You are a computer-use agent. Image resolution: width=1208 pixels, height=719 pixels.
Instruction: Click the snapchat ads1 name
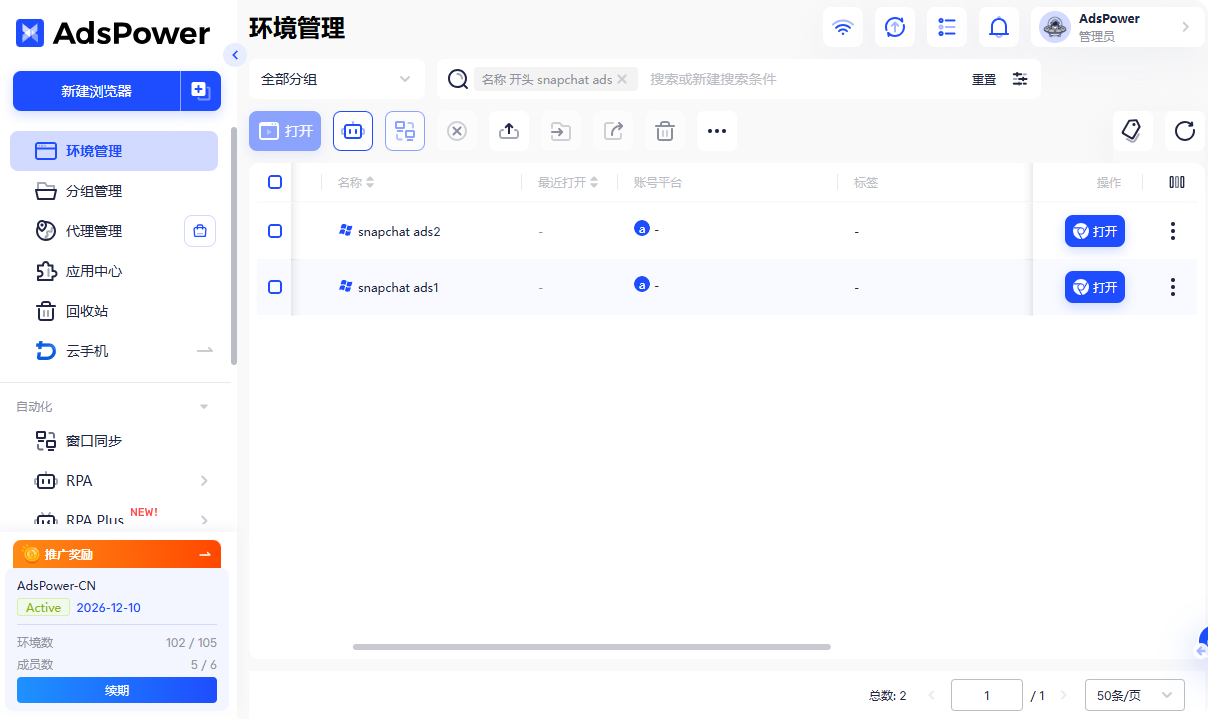pos(398,287)
